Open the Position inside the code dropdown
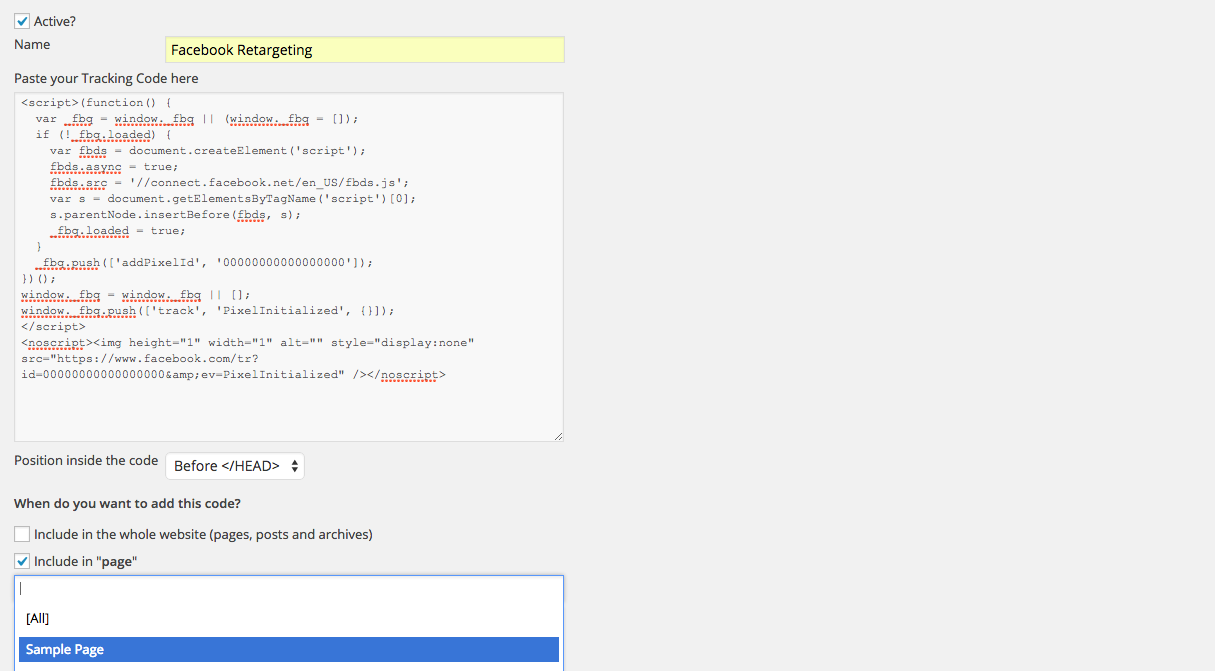The height and width of the screenshot is (671, 1215). [x=235, y=466]
